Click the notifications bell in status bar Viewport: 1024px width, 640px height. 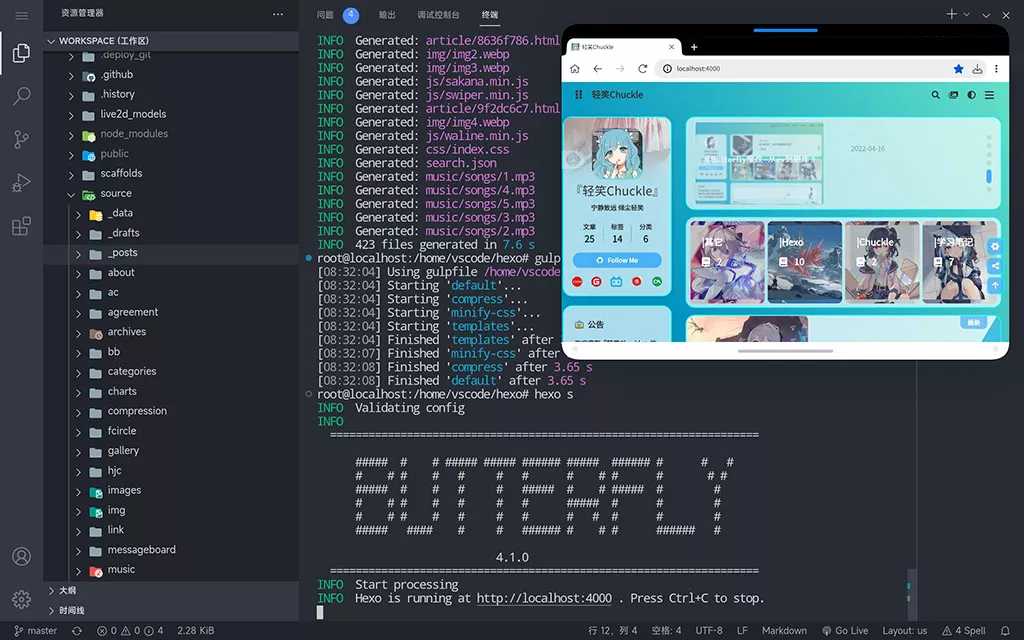click(1006, 630)
